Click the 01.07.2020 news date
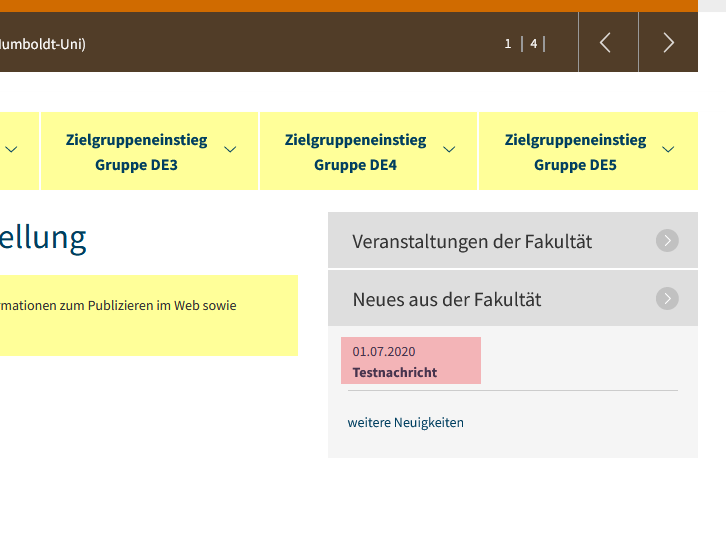Screen dimensions: 726x546 [383, 351]
